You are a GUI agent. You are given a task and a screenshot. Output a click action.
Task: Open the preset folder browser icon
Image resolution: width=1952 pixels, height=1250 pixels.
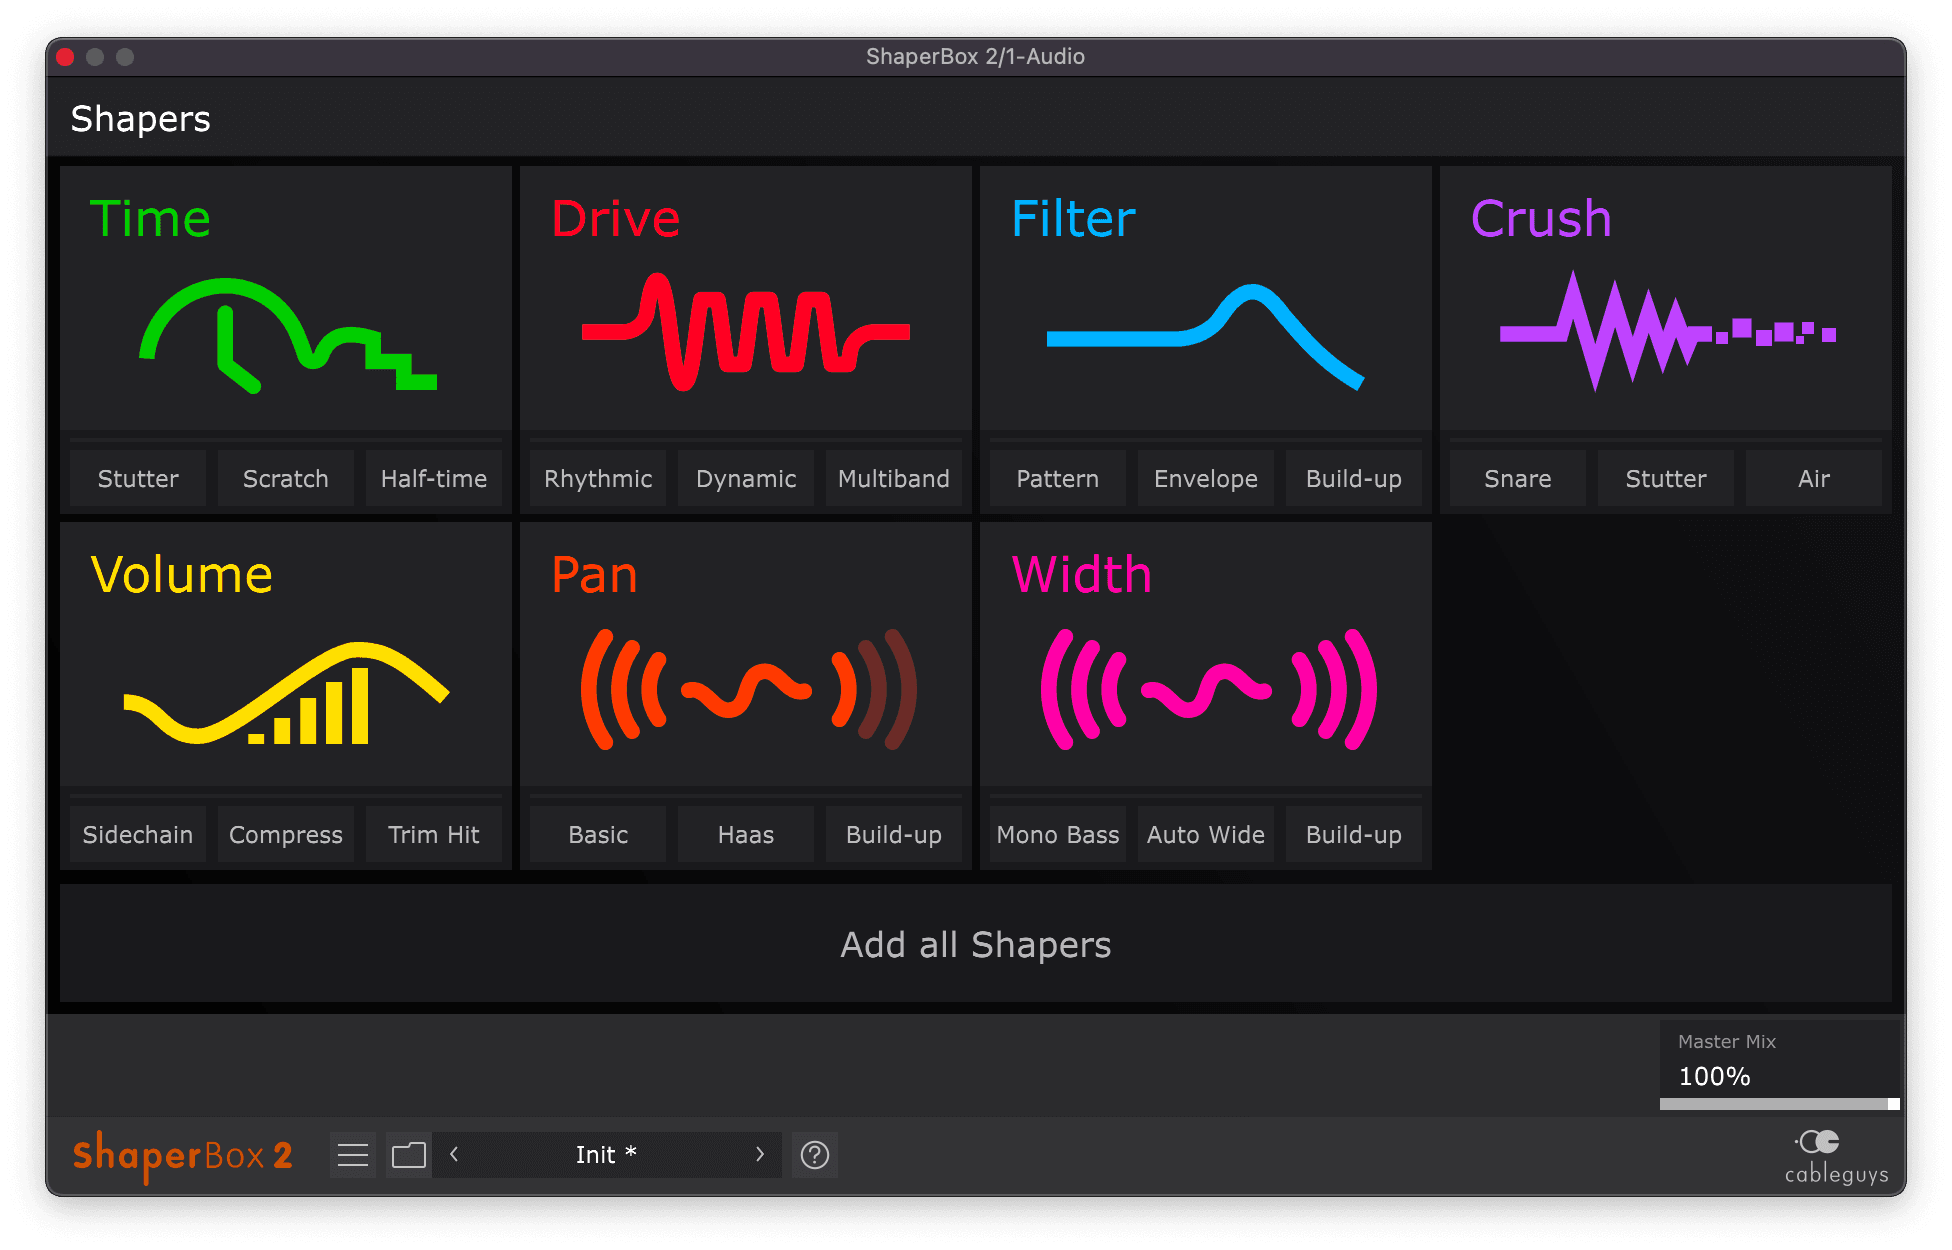coord(409,1155)
